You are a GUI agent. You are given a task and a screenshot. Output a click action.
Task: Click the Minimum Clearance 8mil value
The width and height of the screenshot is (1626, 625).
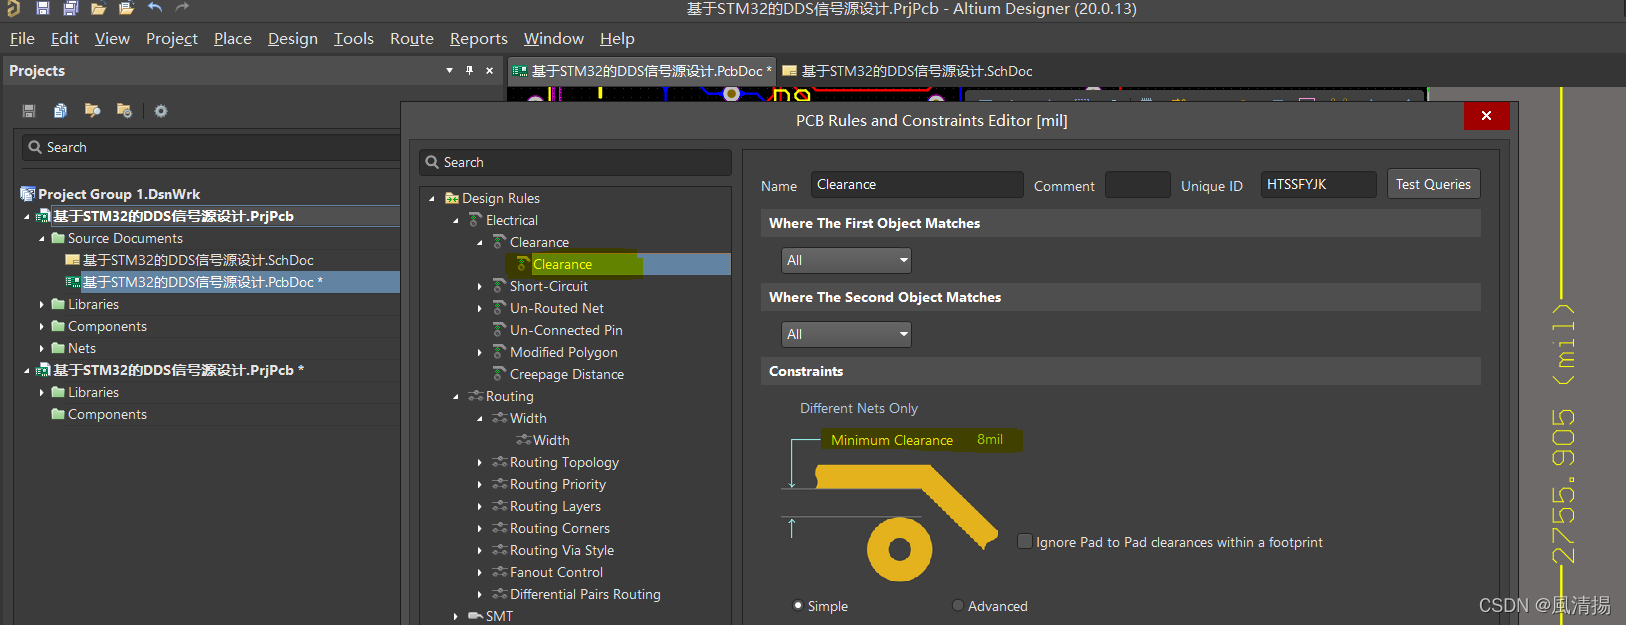(990, 439)
